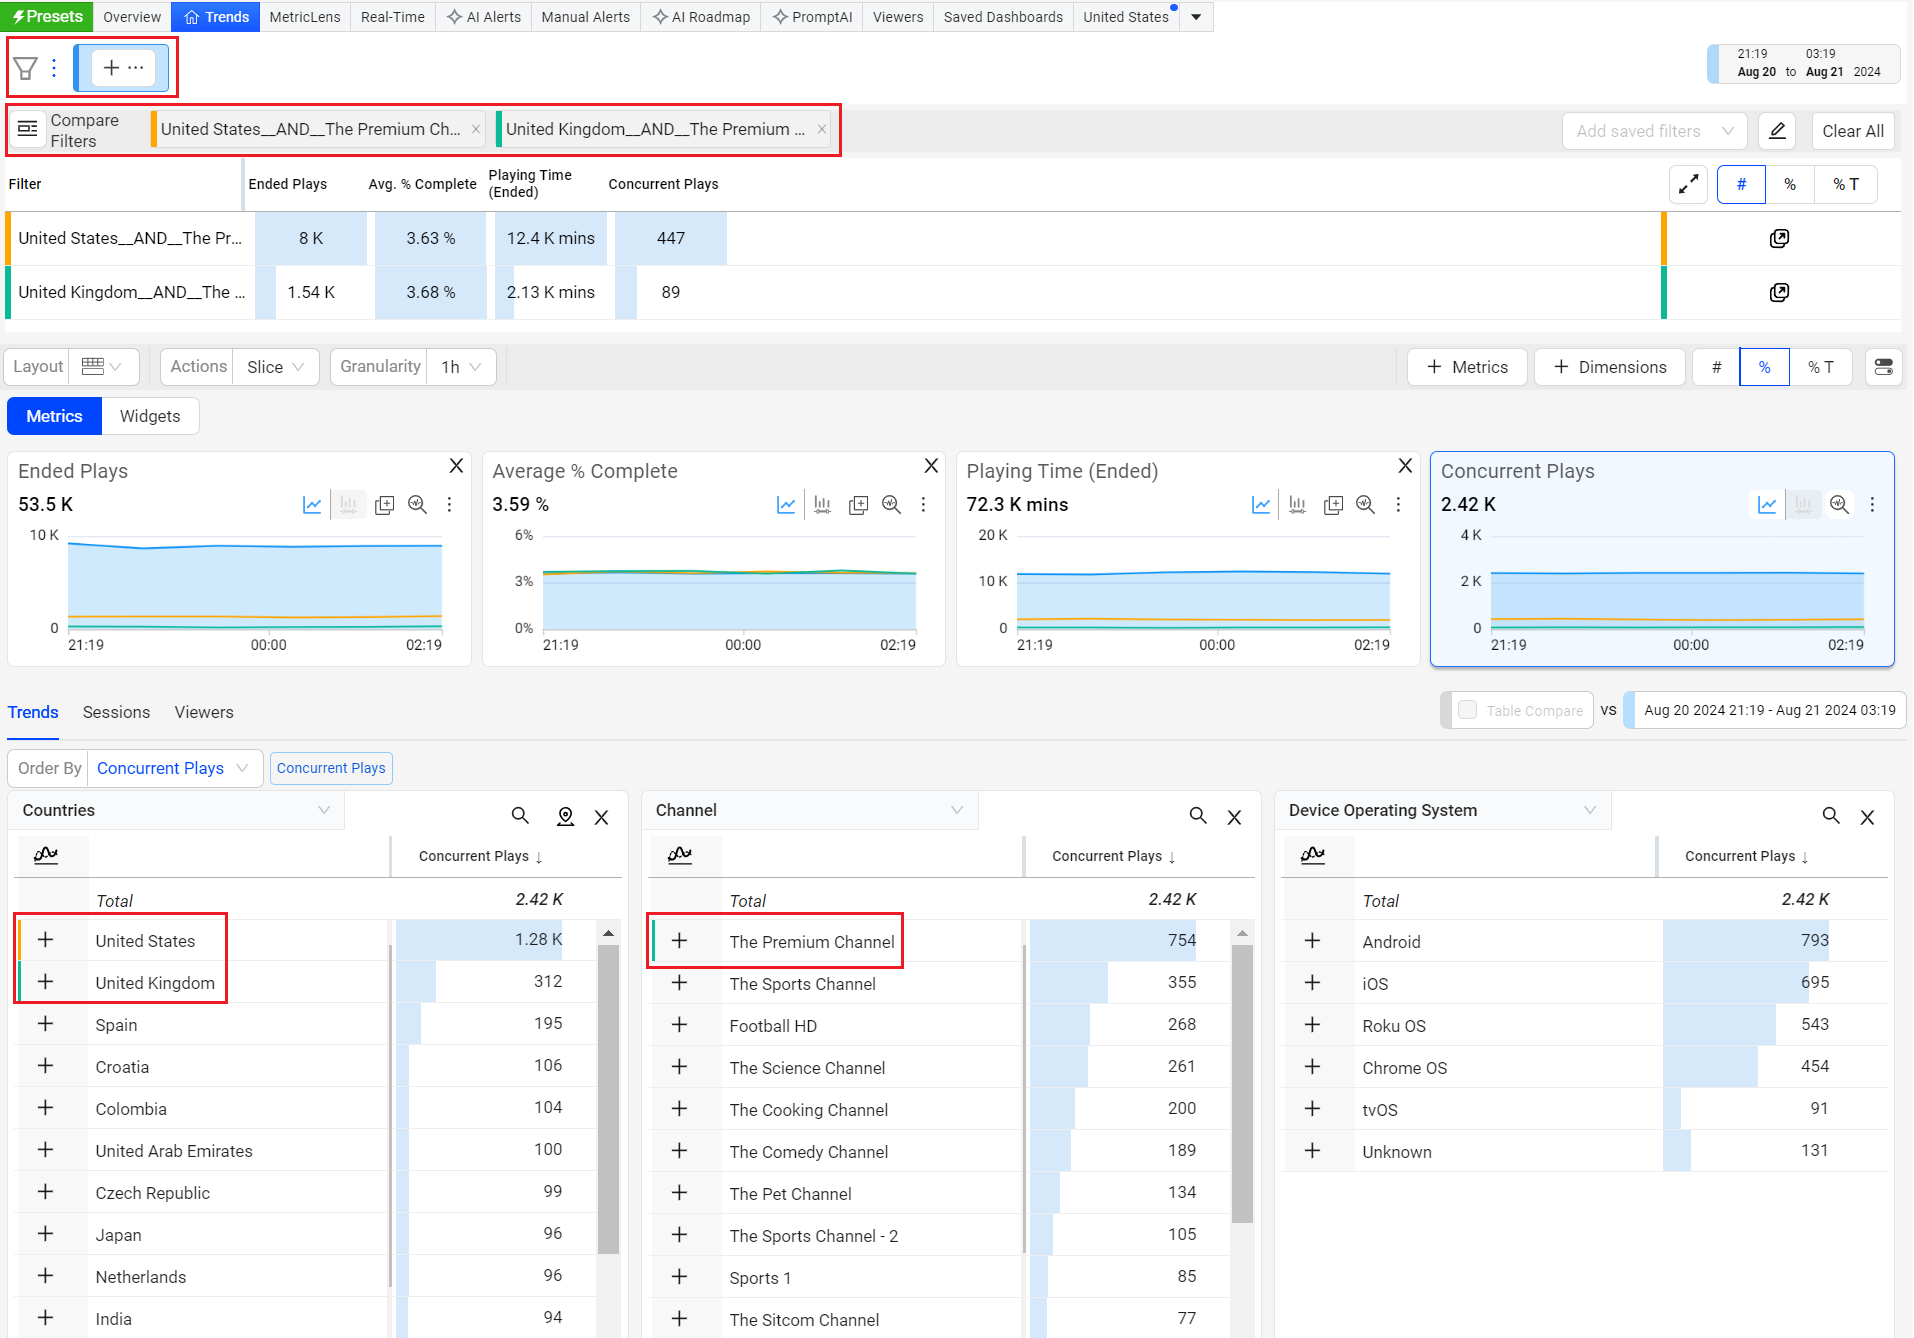Click the filter funnel icon

(x=26, y=68)
